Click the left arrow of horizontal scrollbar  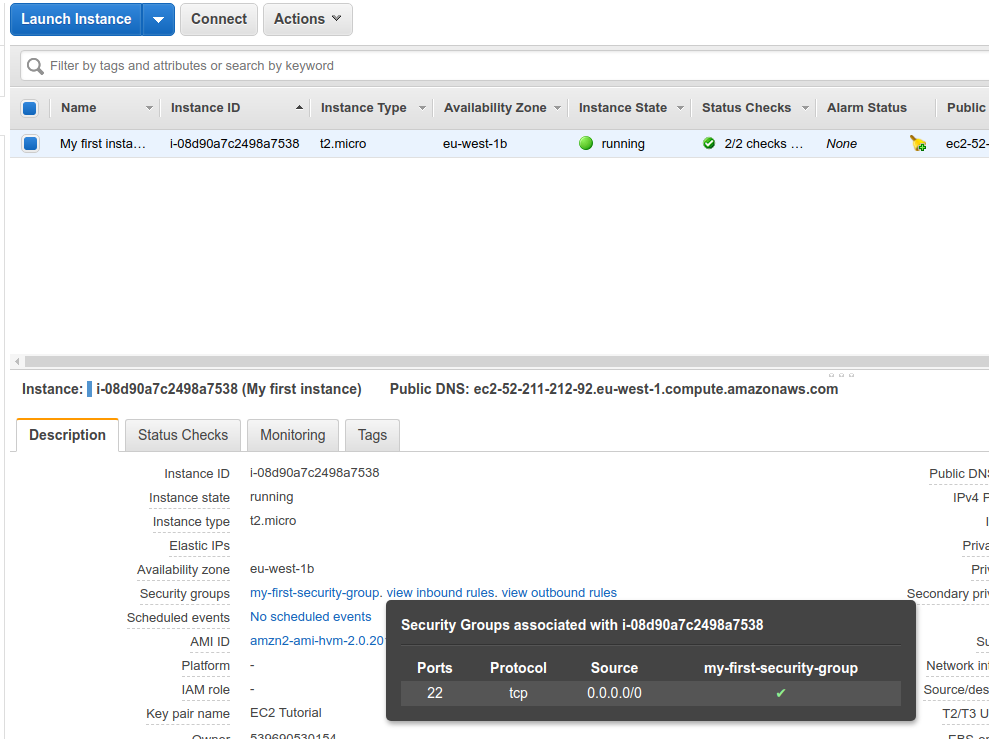pos(17,362)
